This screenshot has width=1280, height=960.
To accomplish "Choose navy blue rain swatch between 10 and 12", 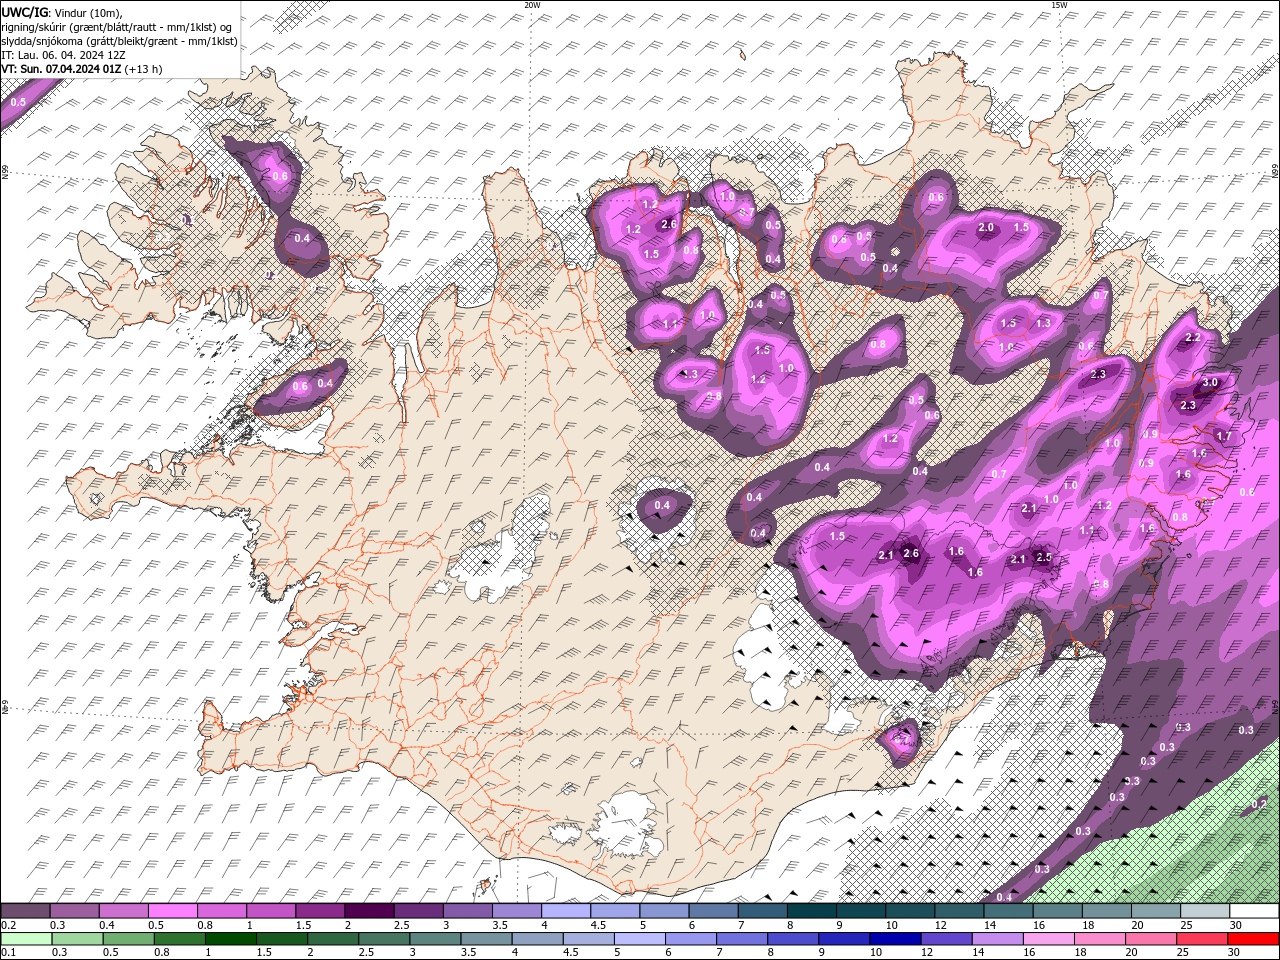I will (894, 939).
